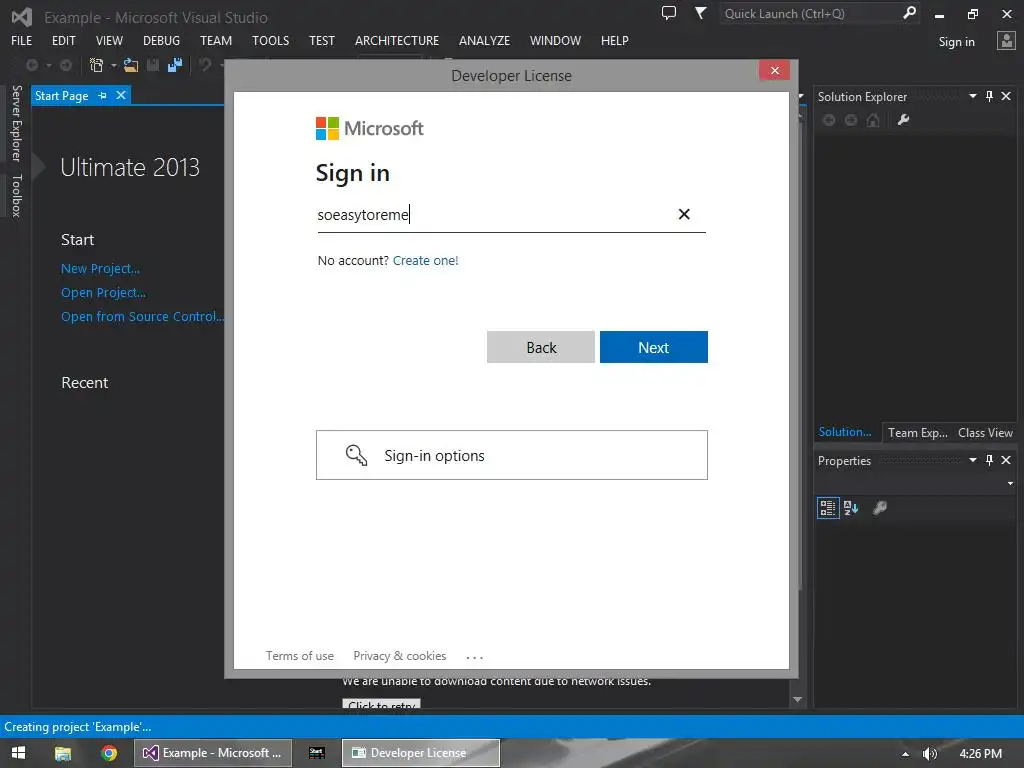Viewport: 1024px width, 768px height.
Task: Click the Save single-disk toolbar icon
Action: pyautogui.click(x=153, y=65)
